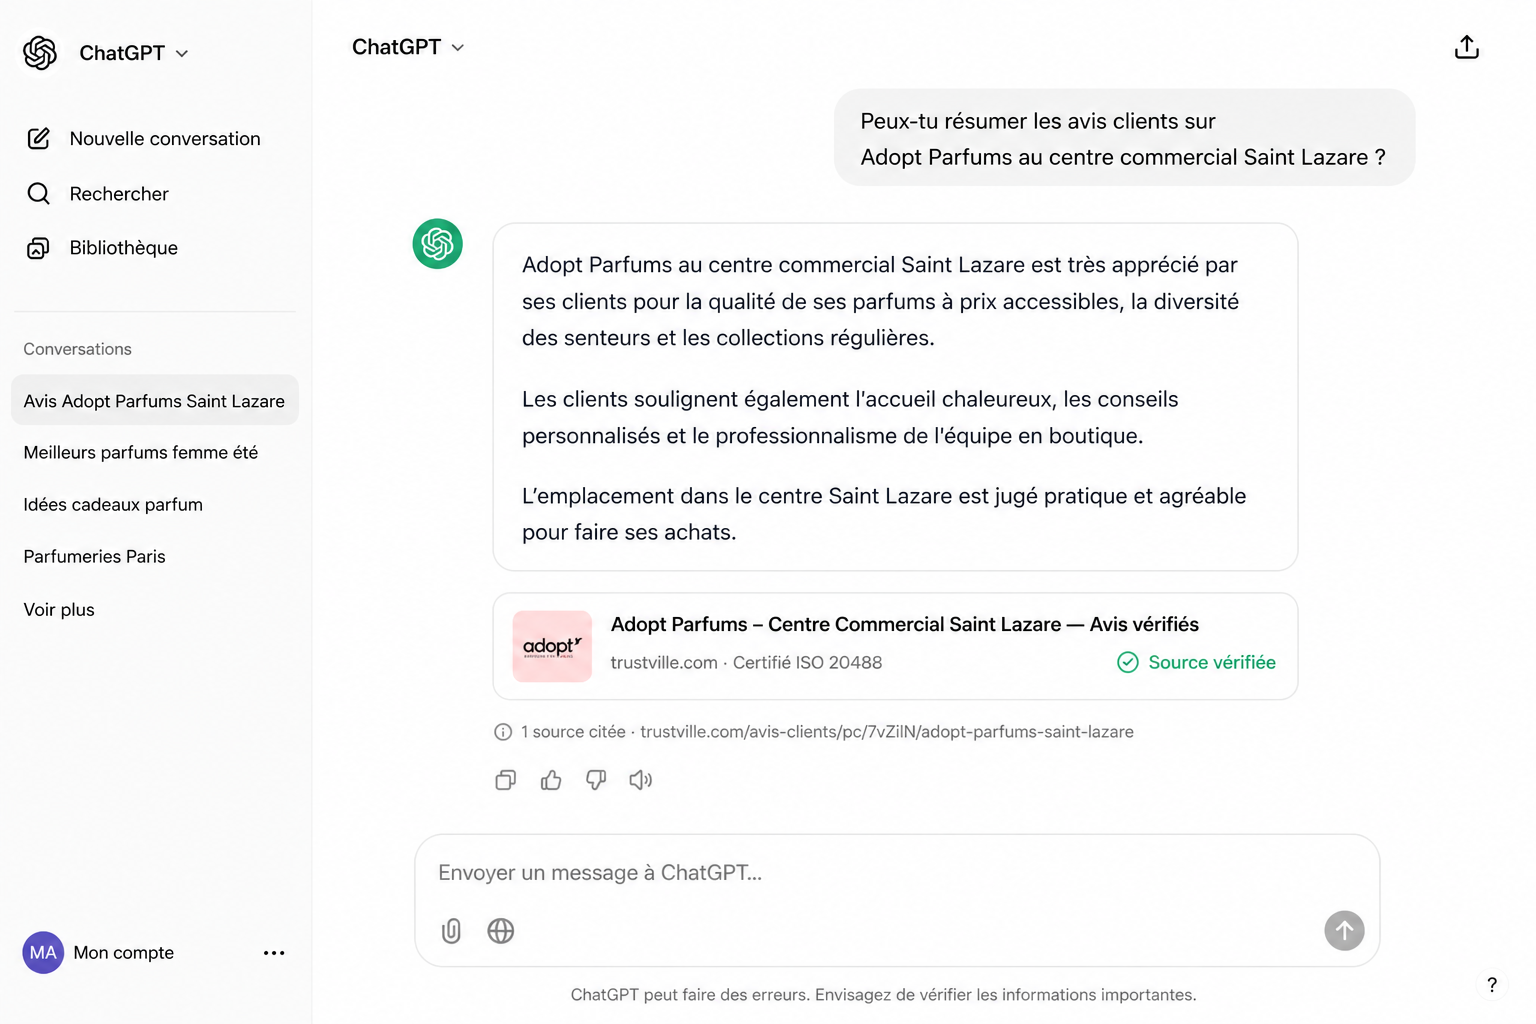Enable web search with the globe icon
This screenshot has width=1536, height=1024.
[x=501, y=931]
